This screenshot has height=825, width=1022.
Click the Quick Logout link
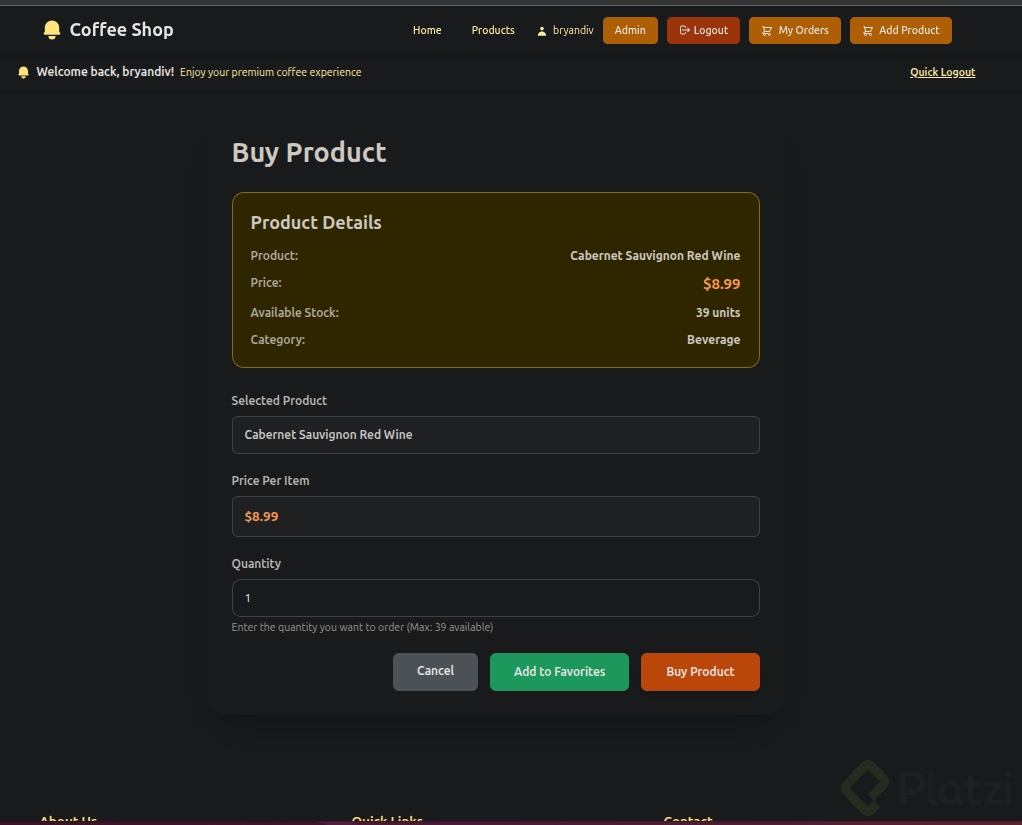(942, 72)
